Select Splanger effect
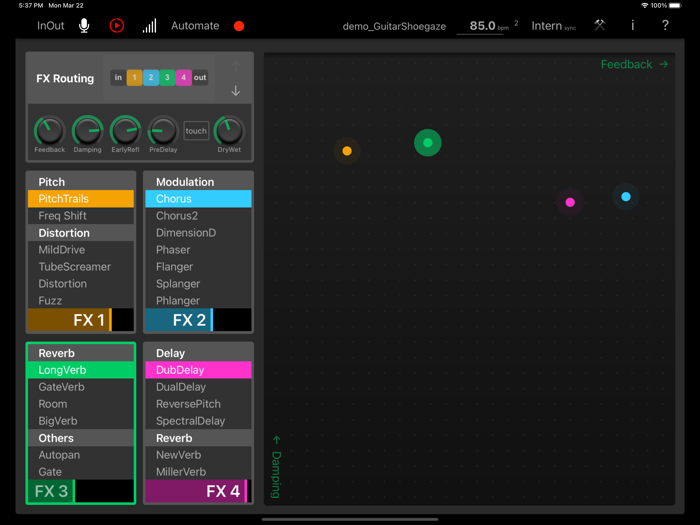Screen dimensions: 700x525 (198, 283)
